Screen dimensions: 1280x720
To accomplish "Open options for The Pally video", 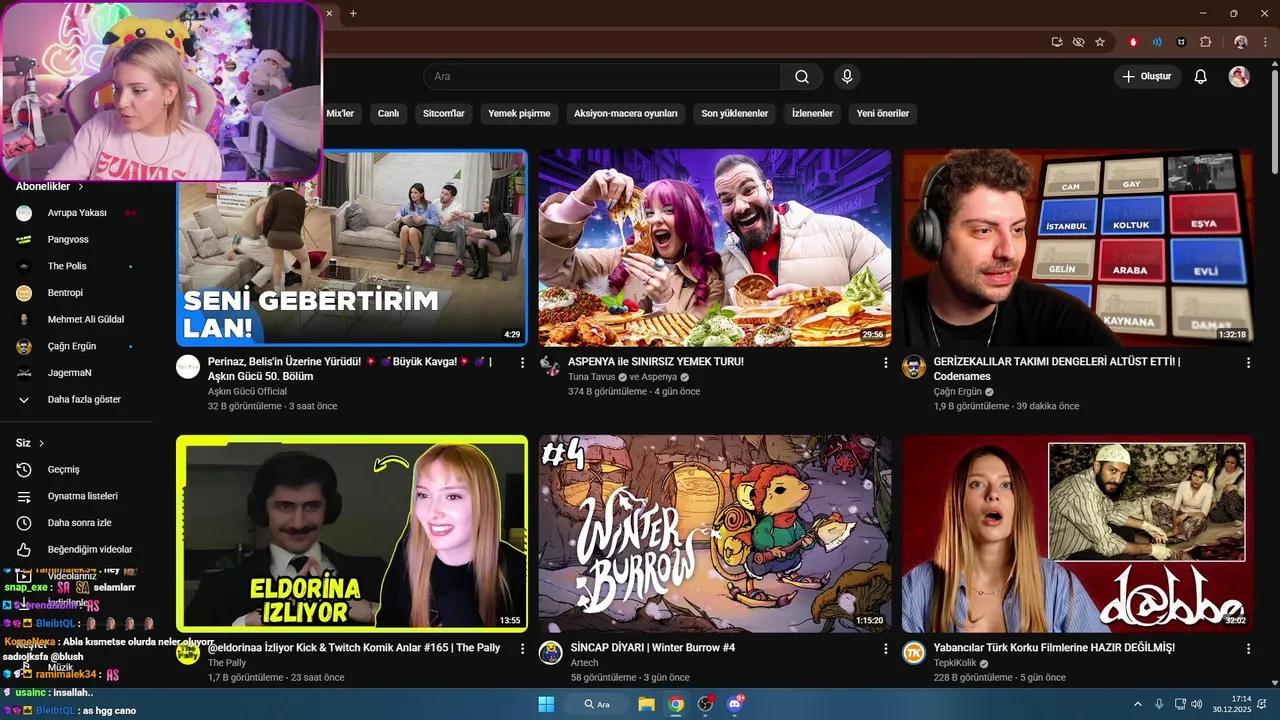I will [x=522, y=649].
